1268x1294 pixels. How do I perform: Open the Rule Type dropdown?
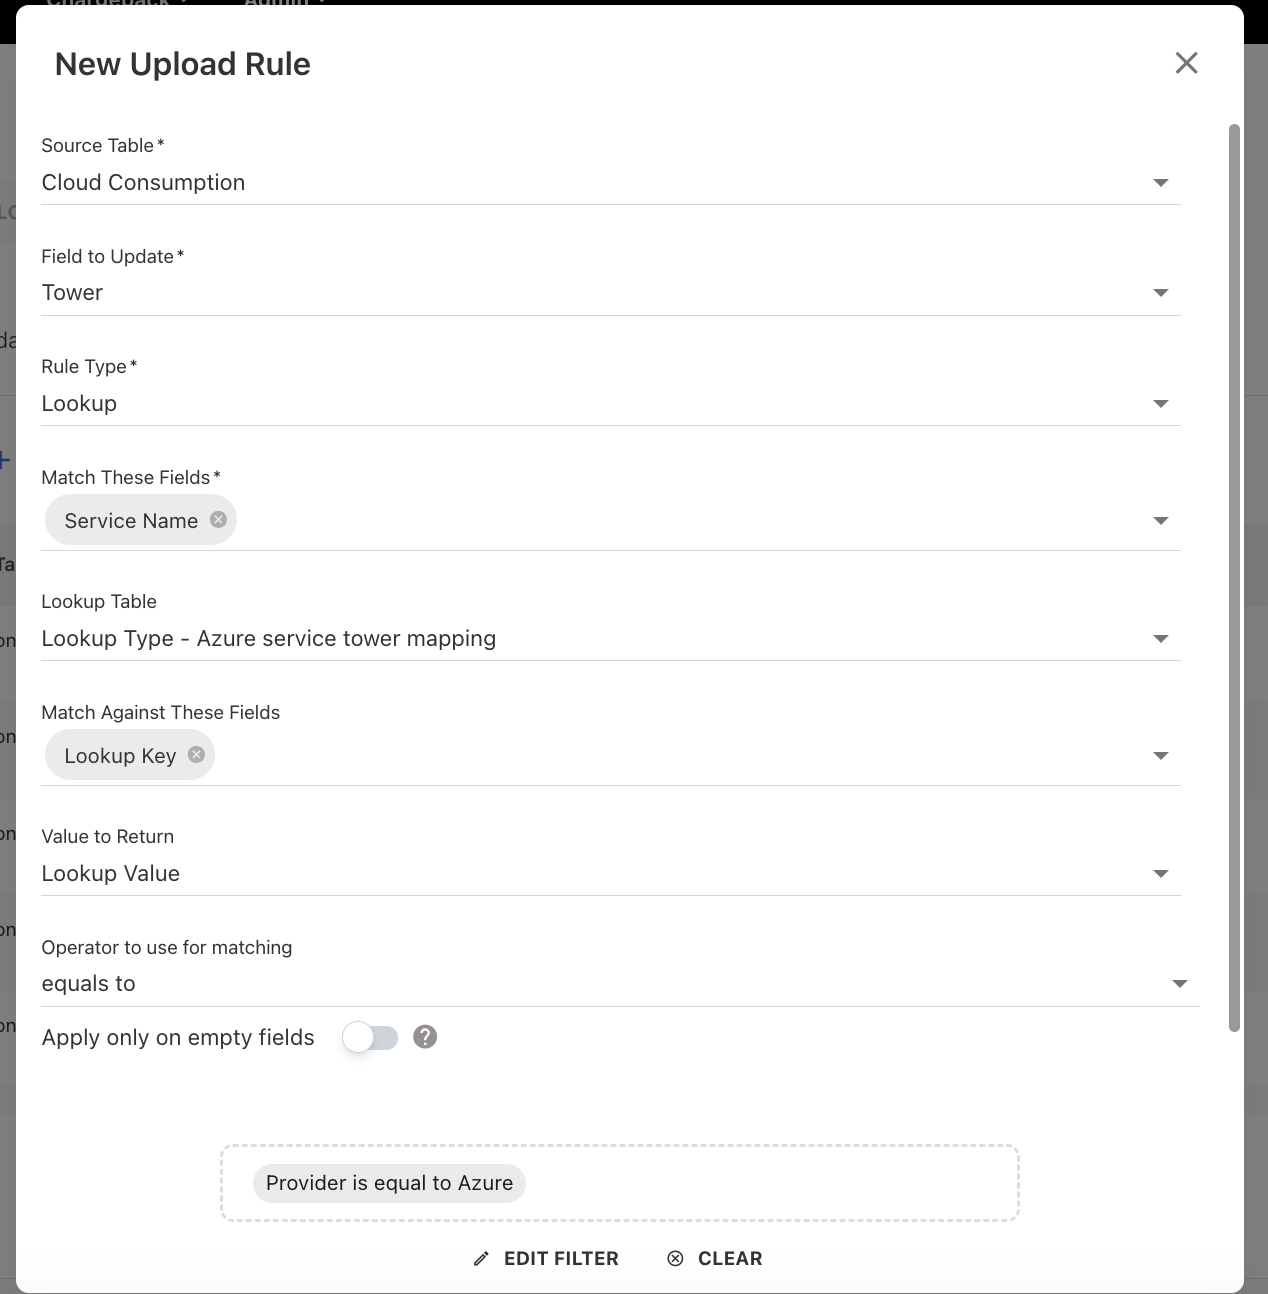pyautogui.click(x=1160, y=404)
